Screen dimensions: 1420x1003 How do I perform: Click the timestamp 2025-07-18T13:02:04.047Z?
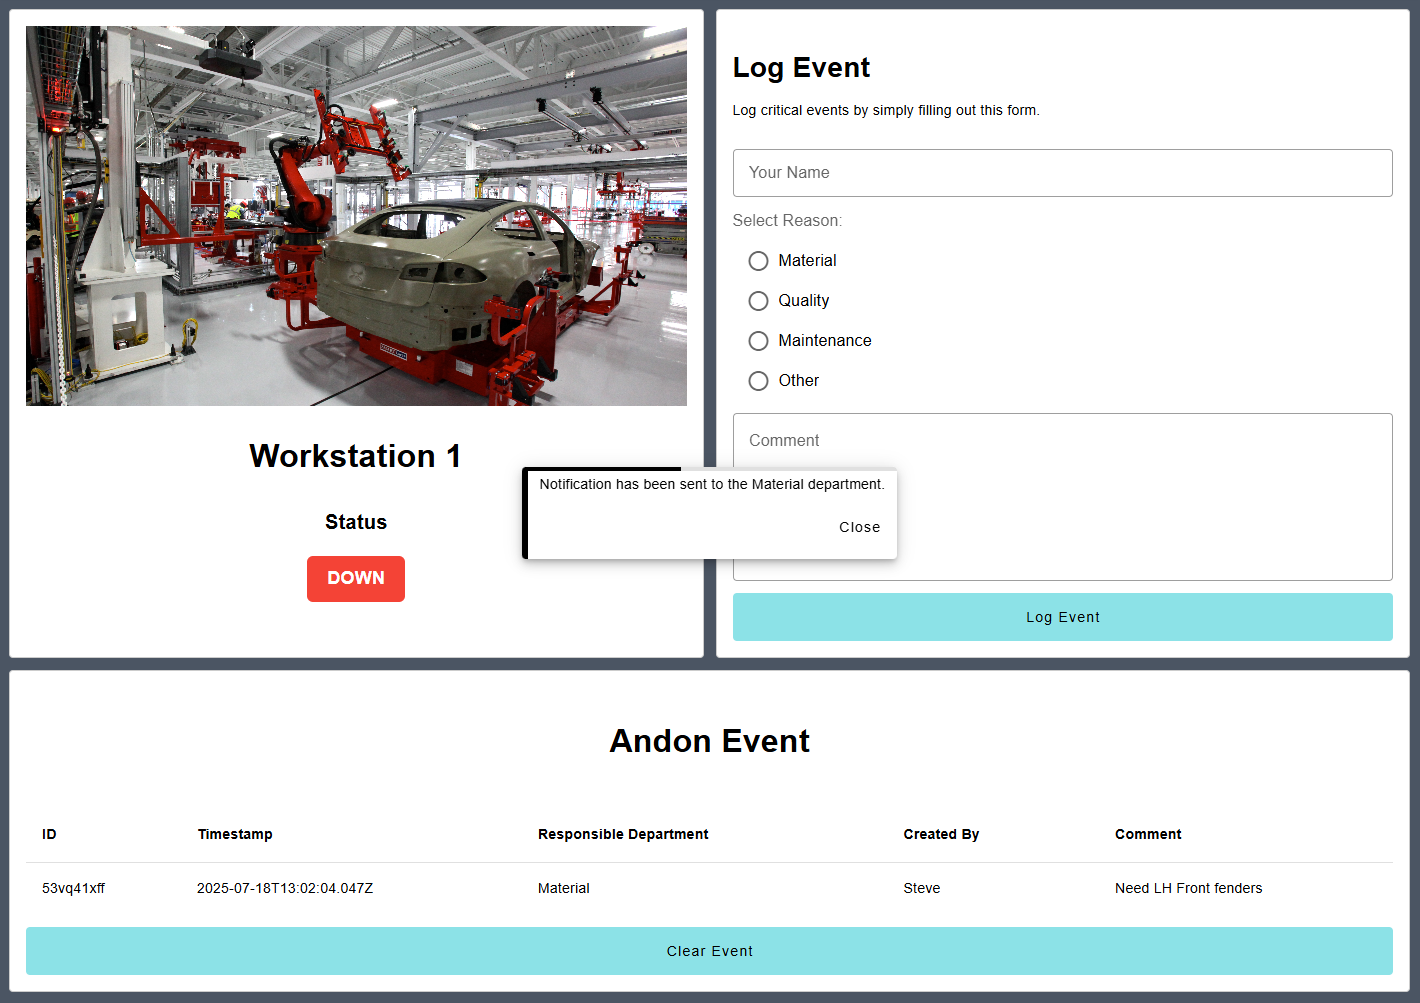coord(285,888)
